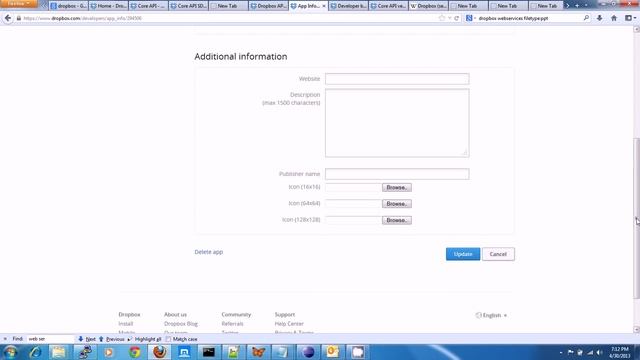Viewport: 640px width, 360px height.
Task: Open the Eclipse sphere icon in taskbar
Action: click(308, 352)
